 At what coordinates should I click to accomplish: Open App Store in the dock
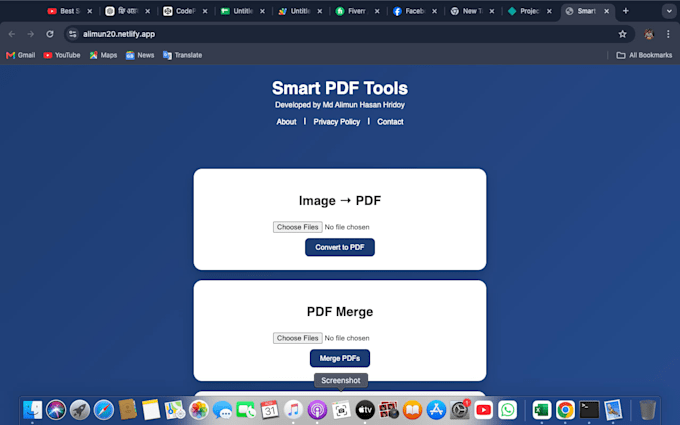point(436,410)
